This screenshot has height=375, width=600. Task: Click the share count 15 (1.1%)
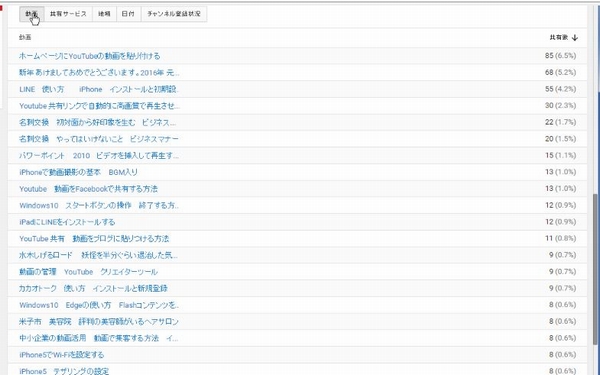coord(561,156)
